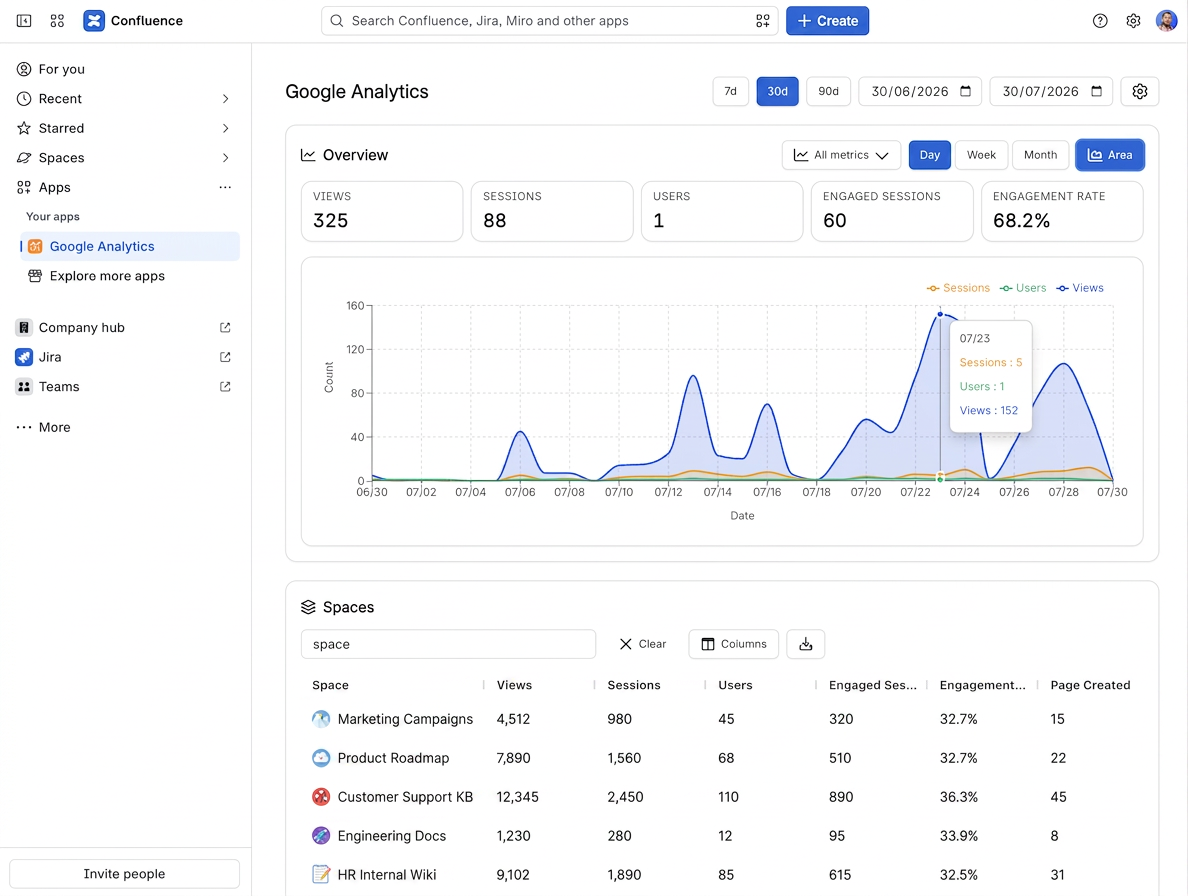Select the 90d date range
1188x896 pixels.
pos(828,92)
